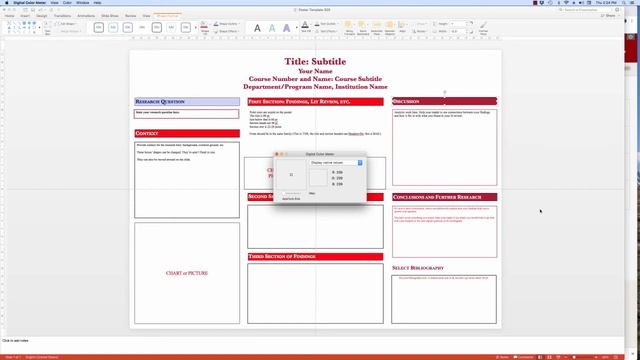The image size is (640, 360).
Task: Open the Apple menu
Action: [x=7, y=2]
